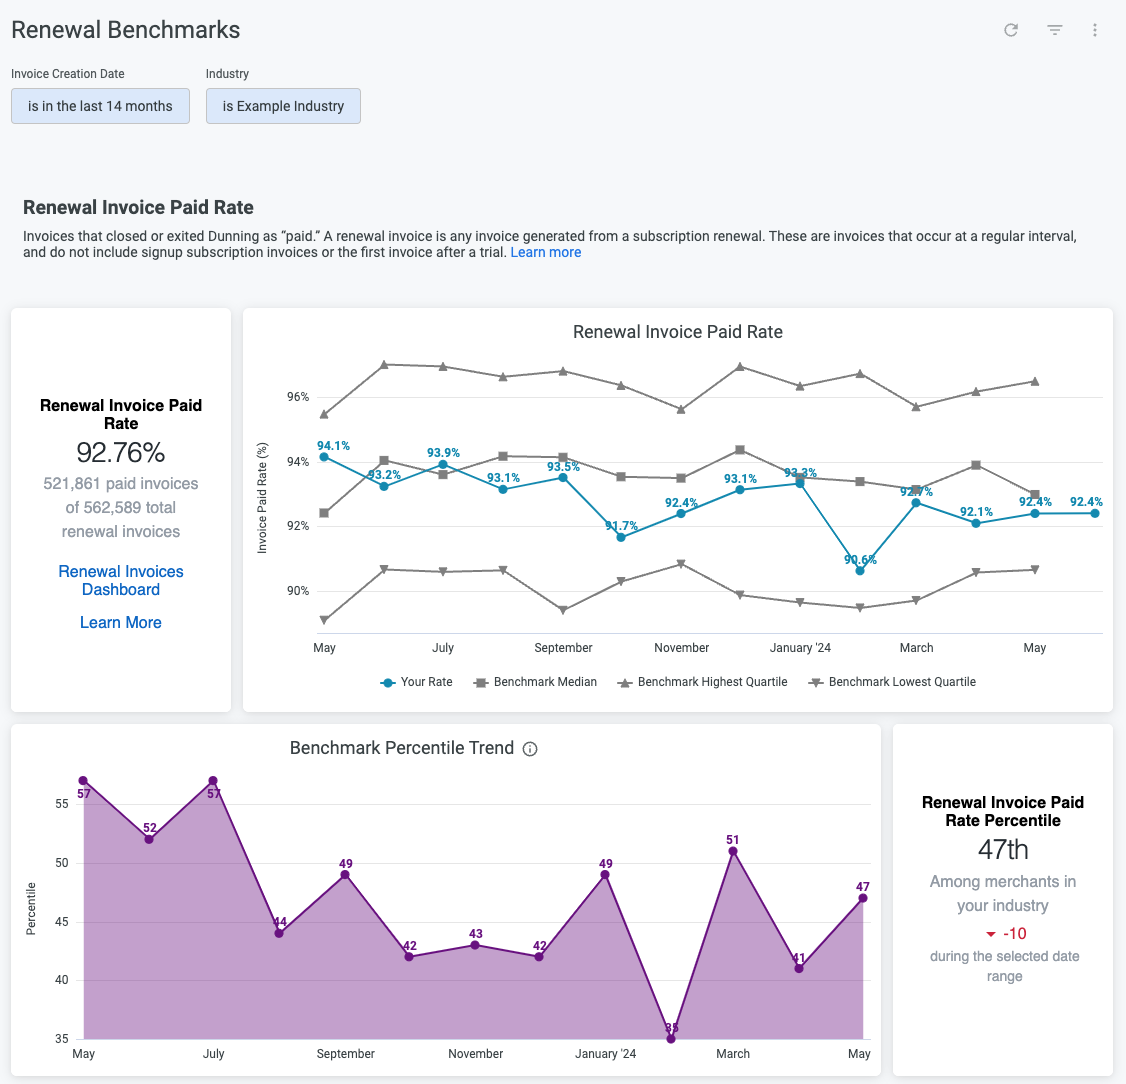Select the percentile point labeled 51
The height and width of the screenshot is (1084, 1126).
click(733, 851)
